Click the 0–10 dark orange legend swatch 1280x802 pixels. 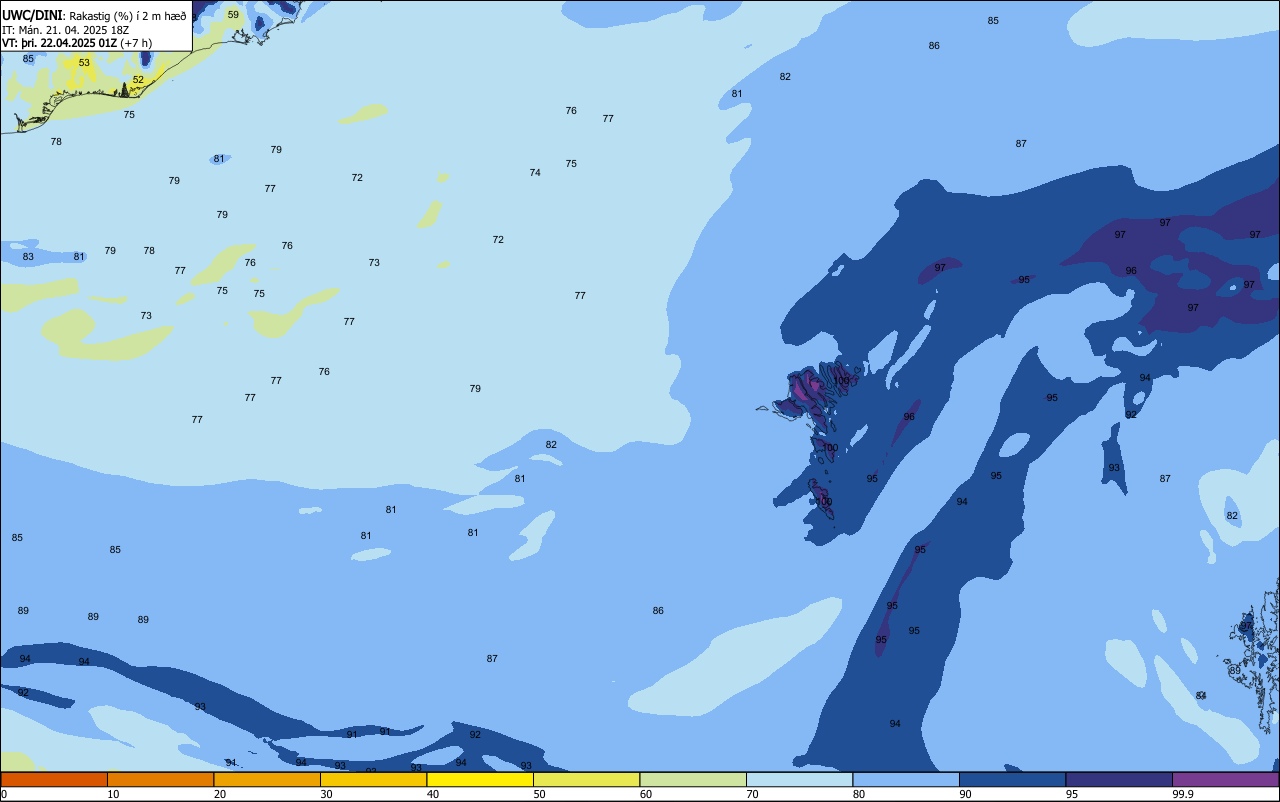pos(54,779)
